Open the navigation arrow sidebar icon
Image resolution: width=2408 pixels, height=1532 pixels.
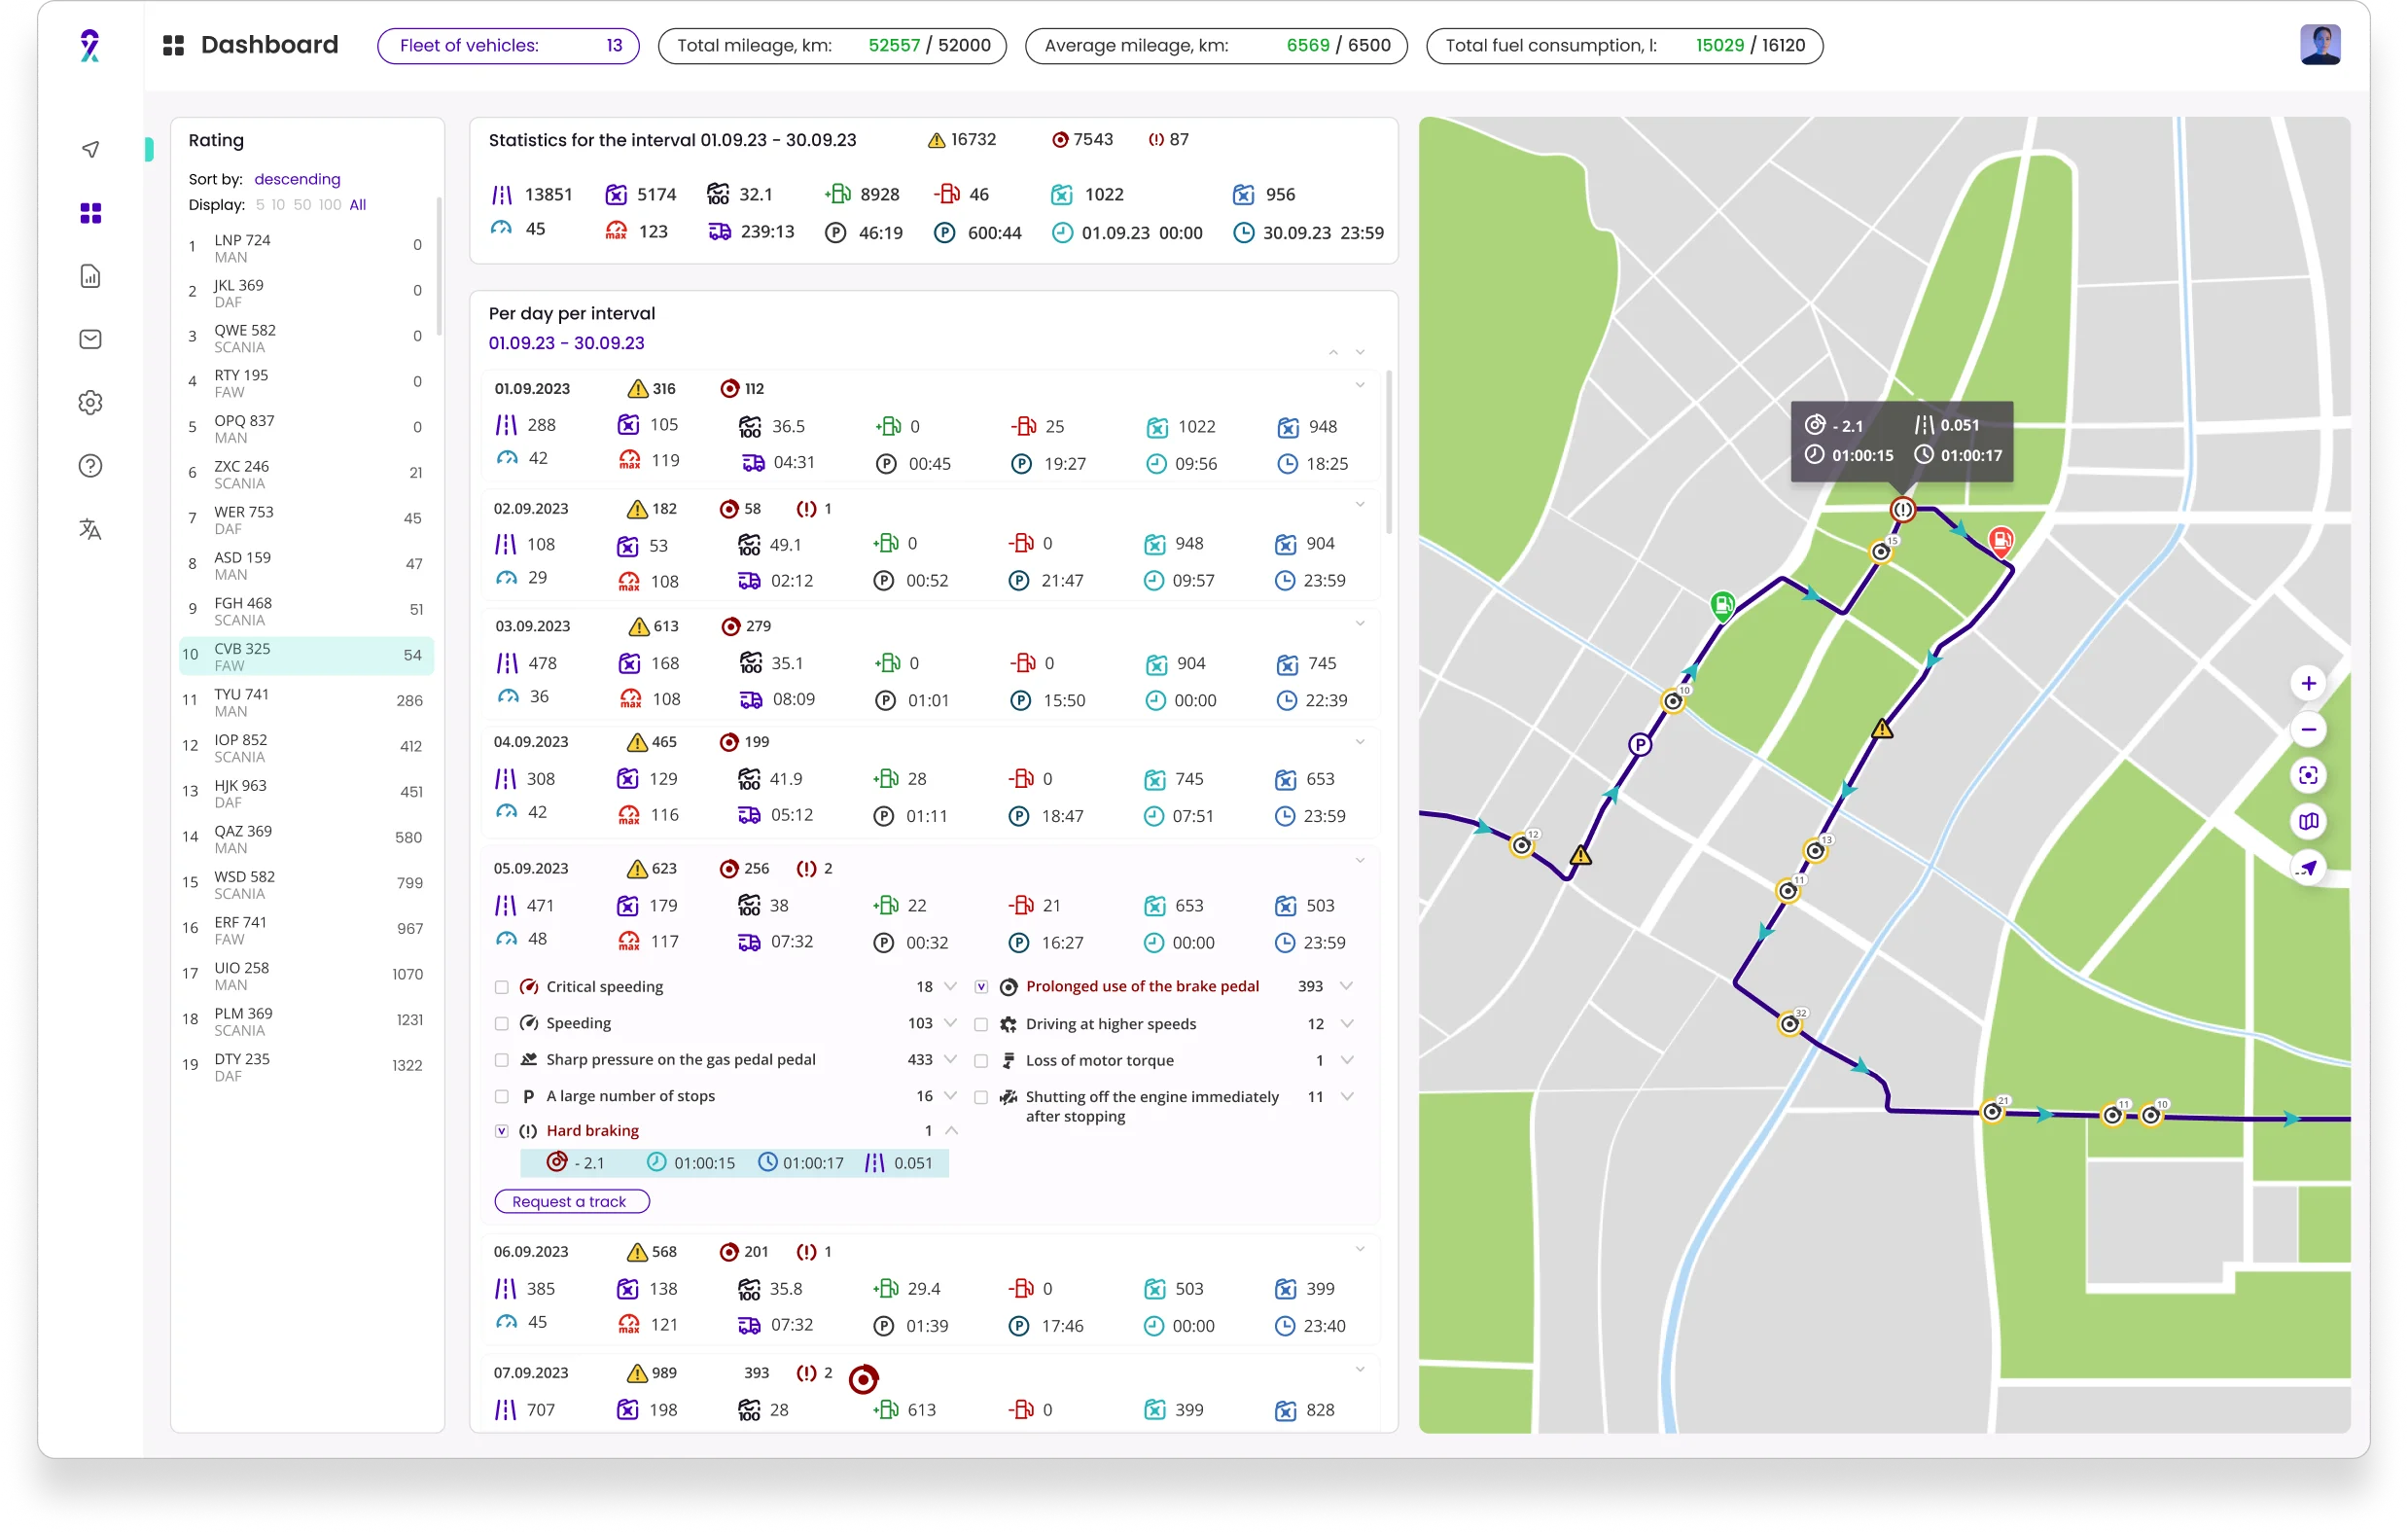[90, 149]
